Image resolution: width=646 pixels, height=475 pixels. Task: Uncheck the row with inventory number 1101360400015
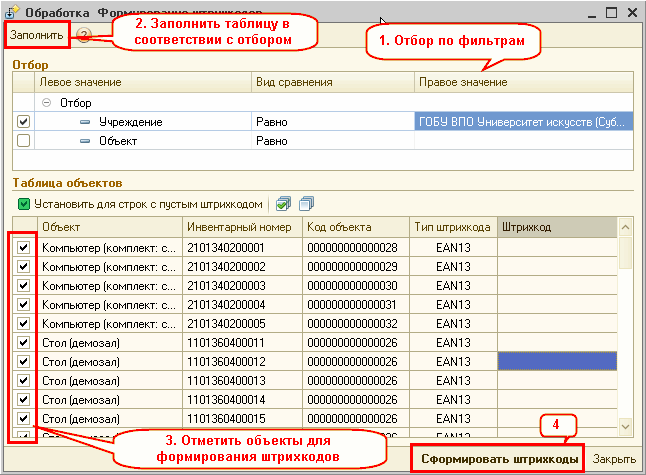click(x=23, y=418)
